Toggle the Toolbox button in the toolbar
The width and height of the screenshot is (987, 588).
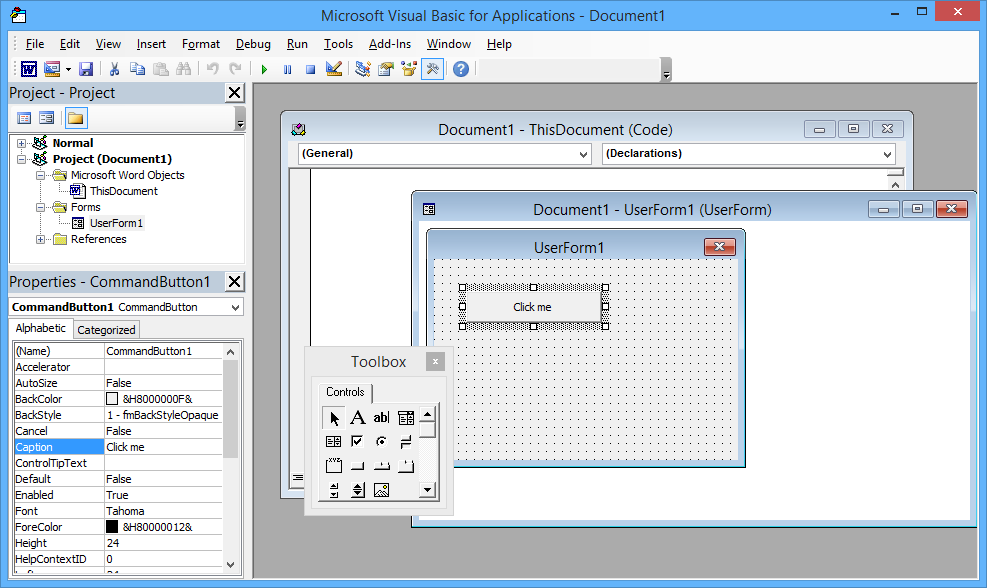tap(432, 69)
